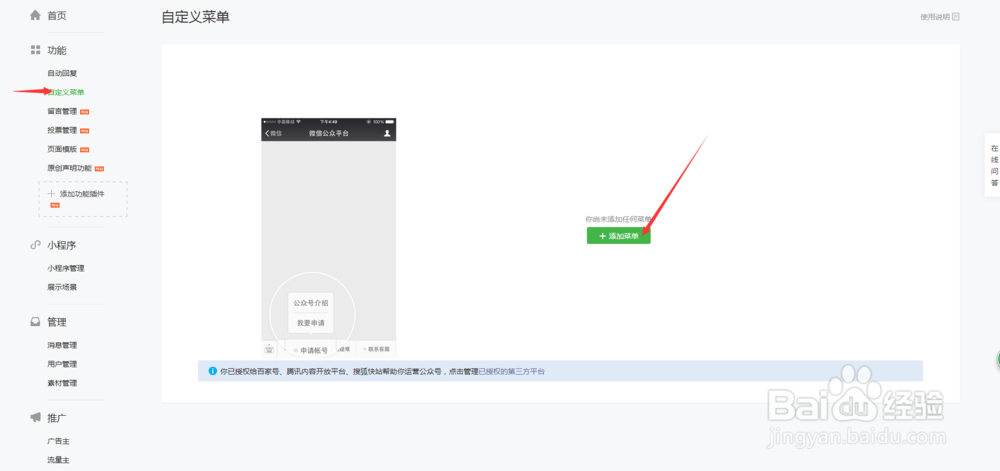The image size is (1000, 471).
Task: Tap the keyboard icon in phone preview
Action: point(268,349)
